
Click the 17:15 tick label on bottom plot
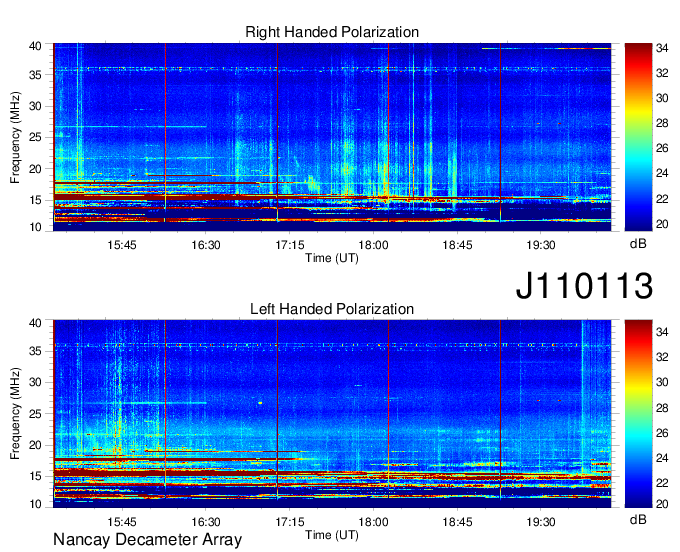tap(290, 522)
